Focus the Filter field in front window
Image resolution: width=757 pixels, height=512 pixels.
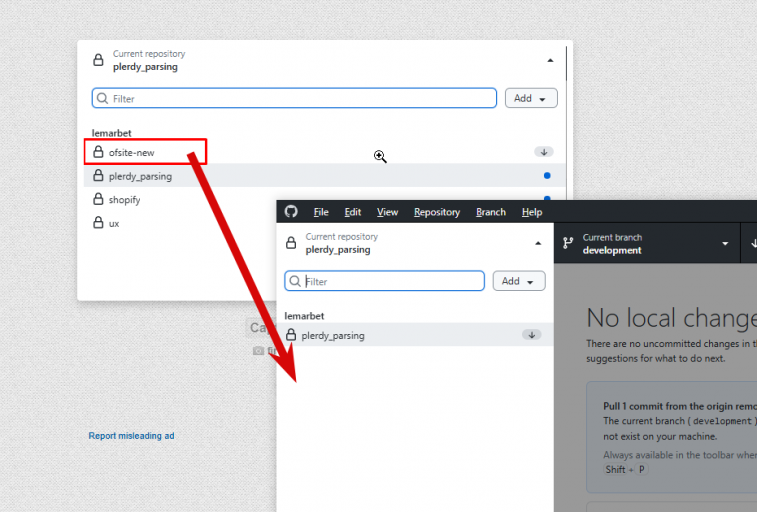pos(384,281)
